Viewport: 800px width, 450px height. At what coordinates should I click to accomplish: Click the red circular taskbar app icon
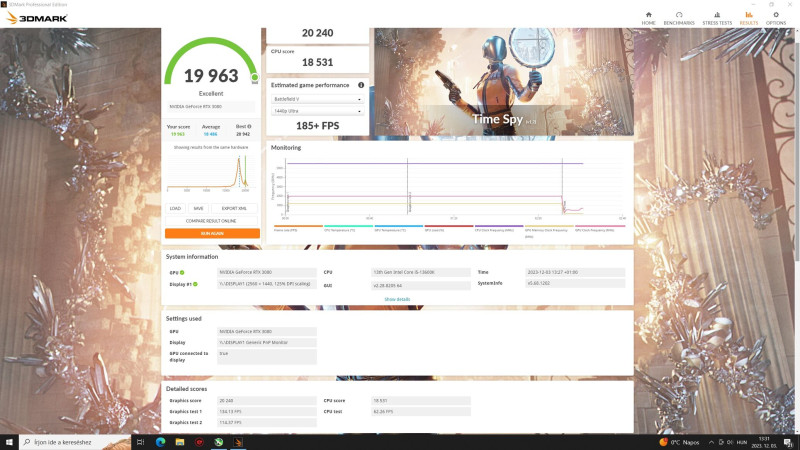coord(199,442)
